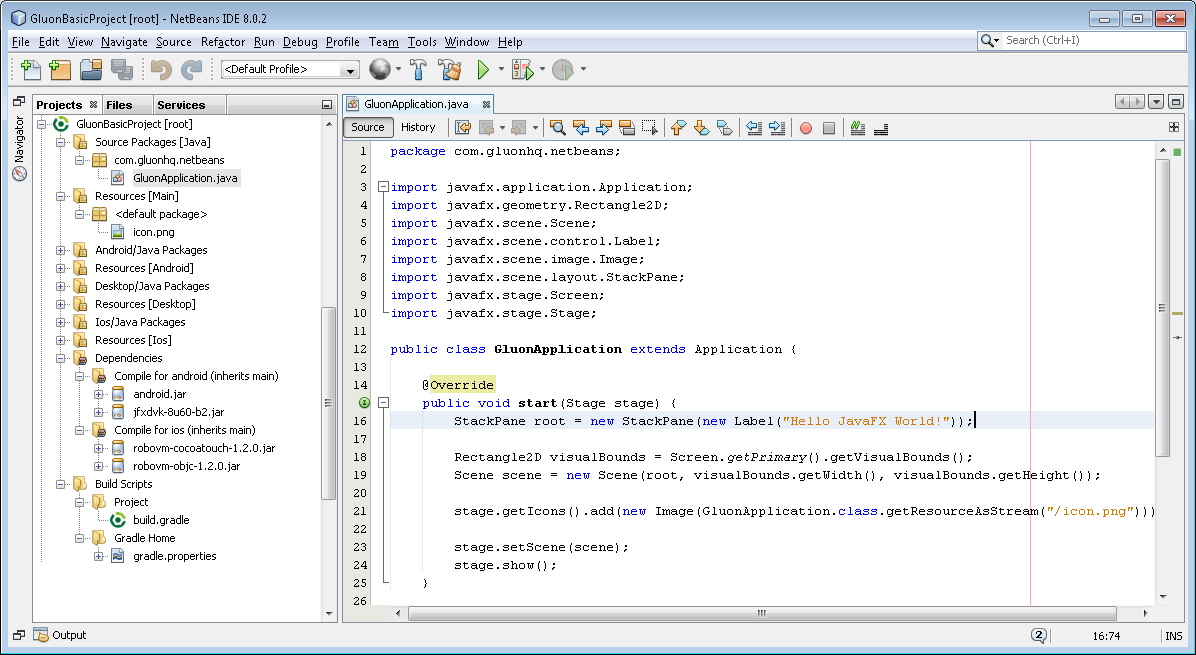Click the Uncomment lines icon

(x=881, y=128)
